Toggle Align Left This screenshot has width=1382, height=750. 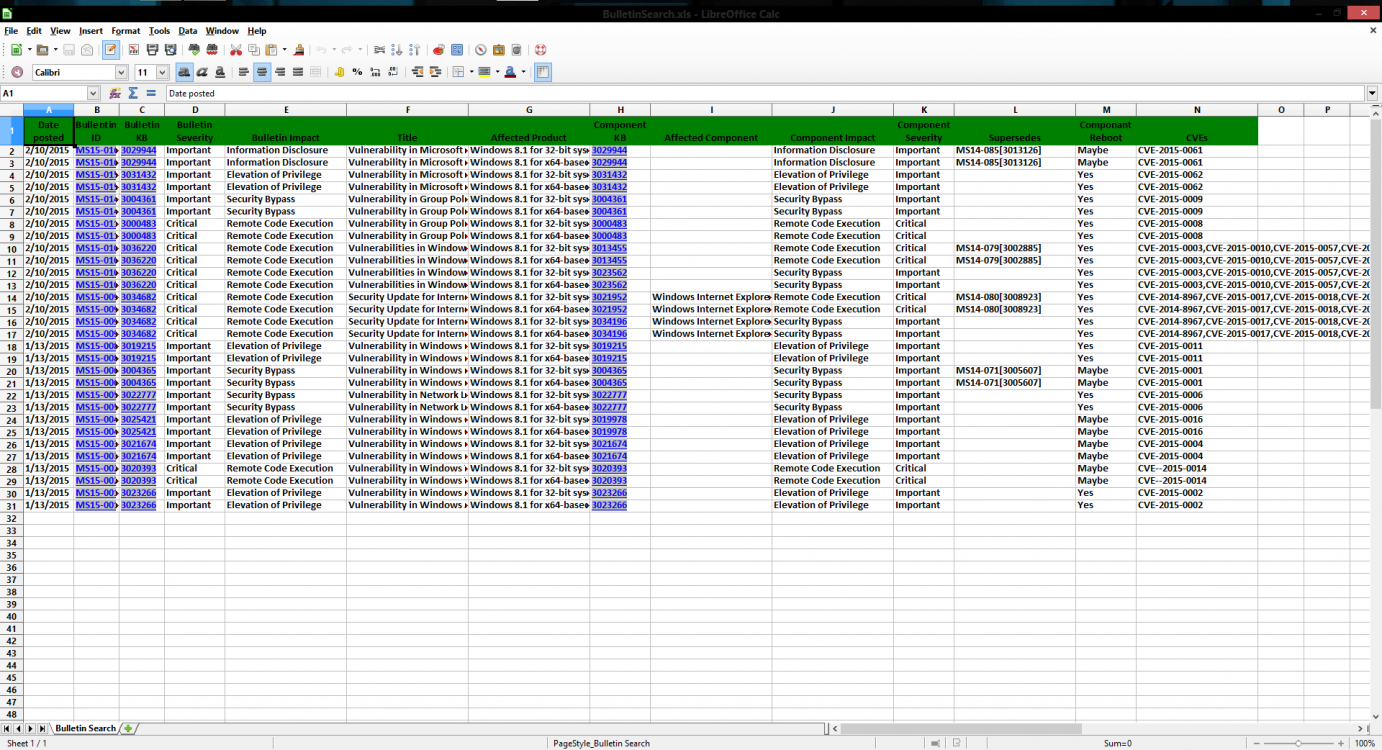point(244,72)
